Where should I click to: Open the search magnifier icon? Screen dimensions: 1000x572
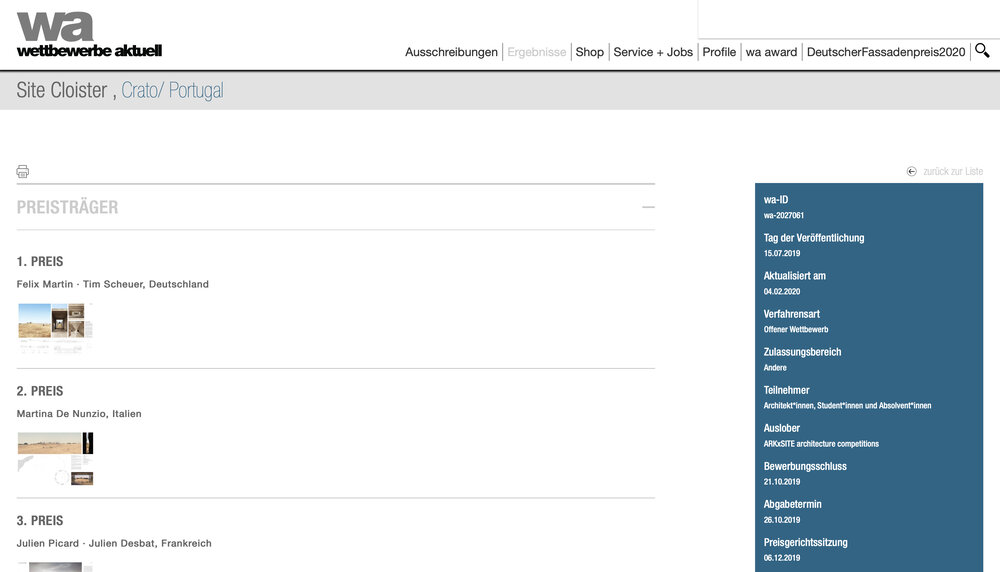tap(982, 50)
